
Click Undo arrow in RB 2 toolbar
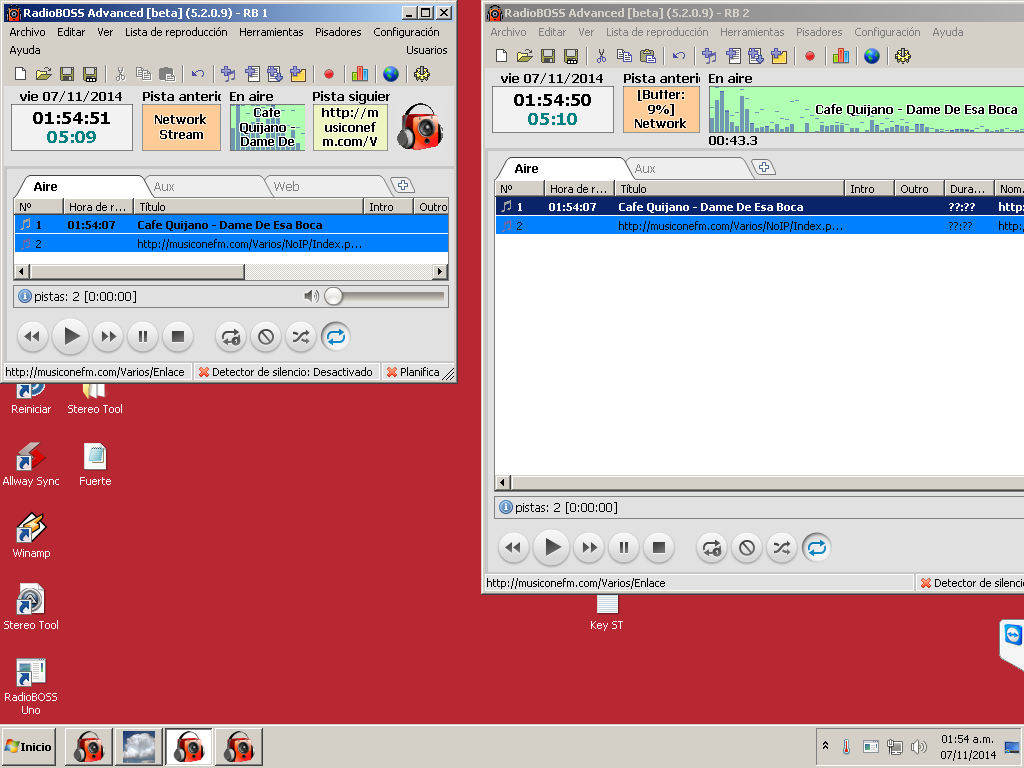679,56
